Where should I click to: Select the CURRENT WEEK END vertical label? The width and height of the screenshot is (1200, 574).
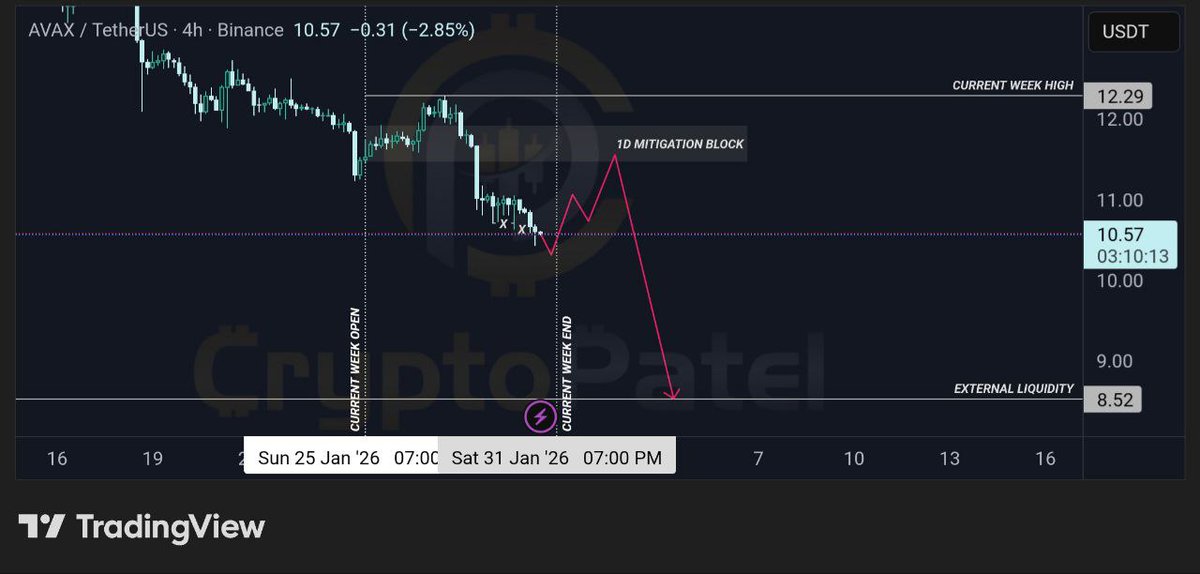(567, 374)
